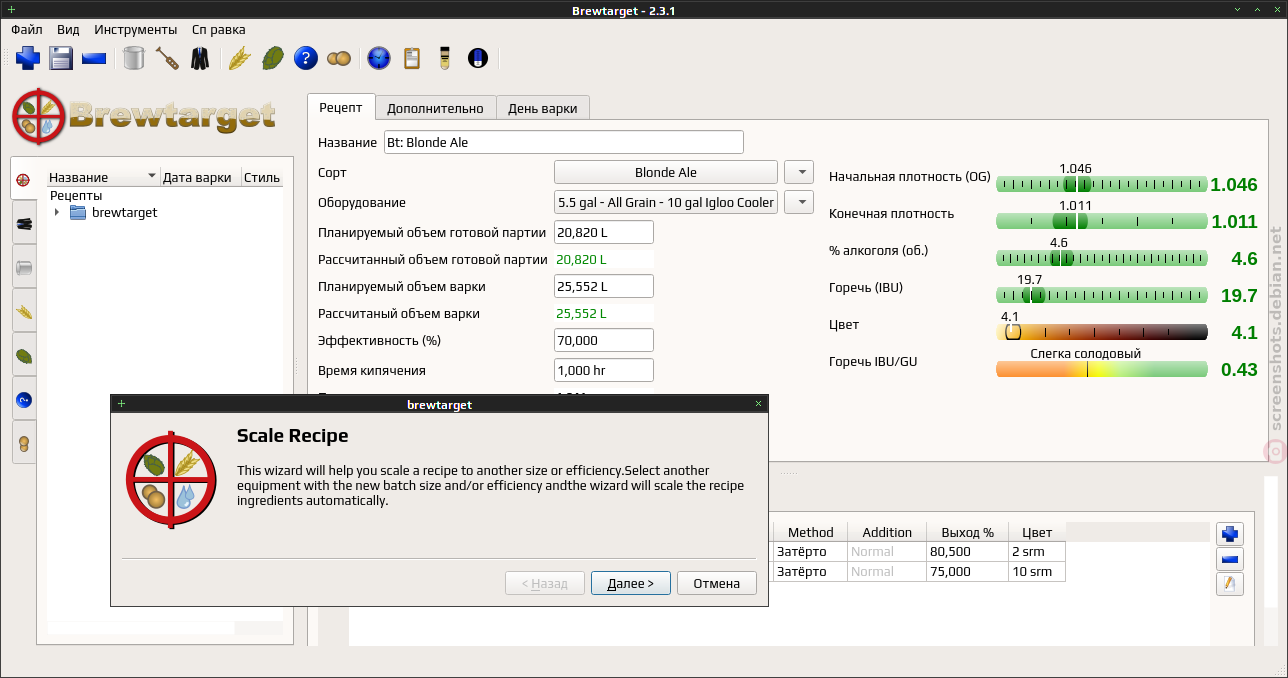The image size is (1288, 678).
Task: Open the Hops cone toolbar icon
Action: (272, 58)
